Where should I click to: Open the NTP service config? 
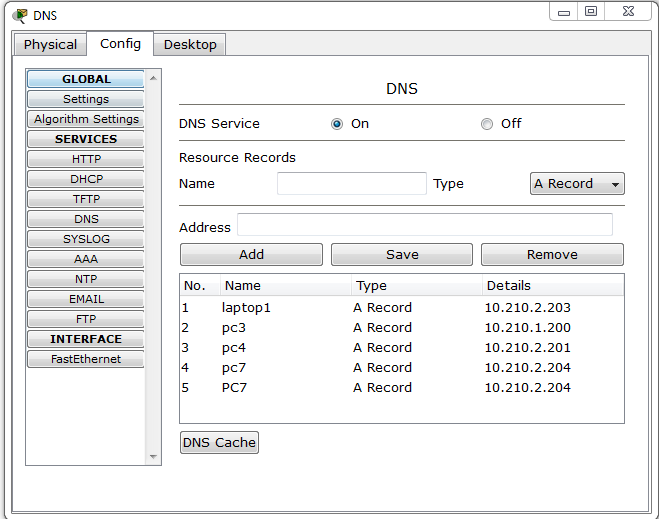pyautogui.click(x=86, y=279)
